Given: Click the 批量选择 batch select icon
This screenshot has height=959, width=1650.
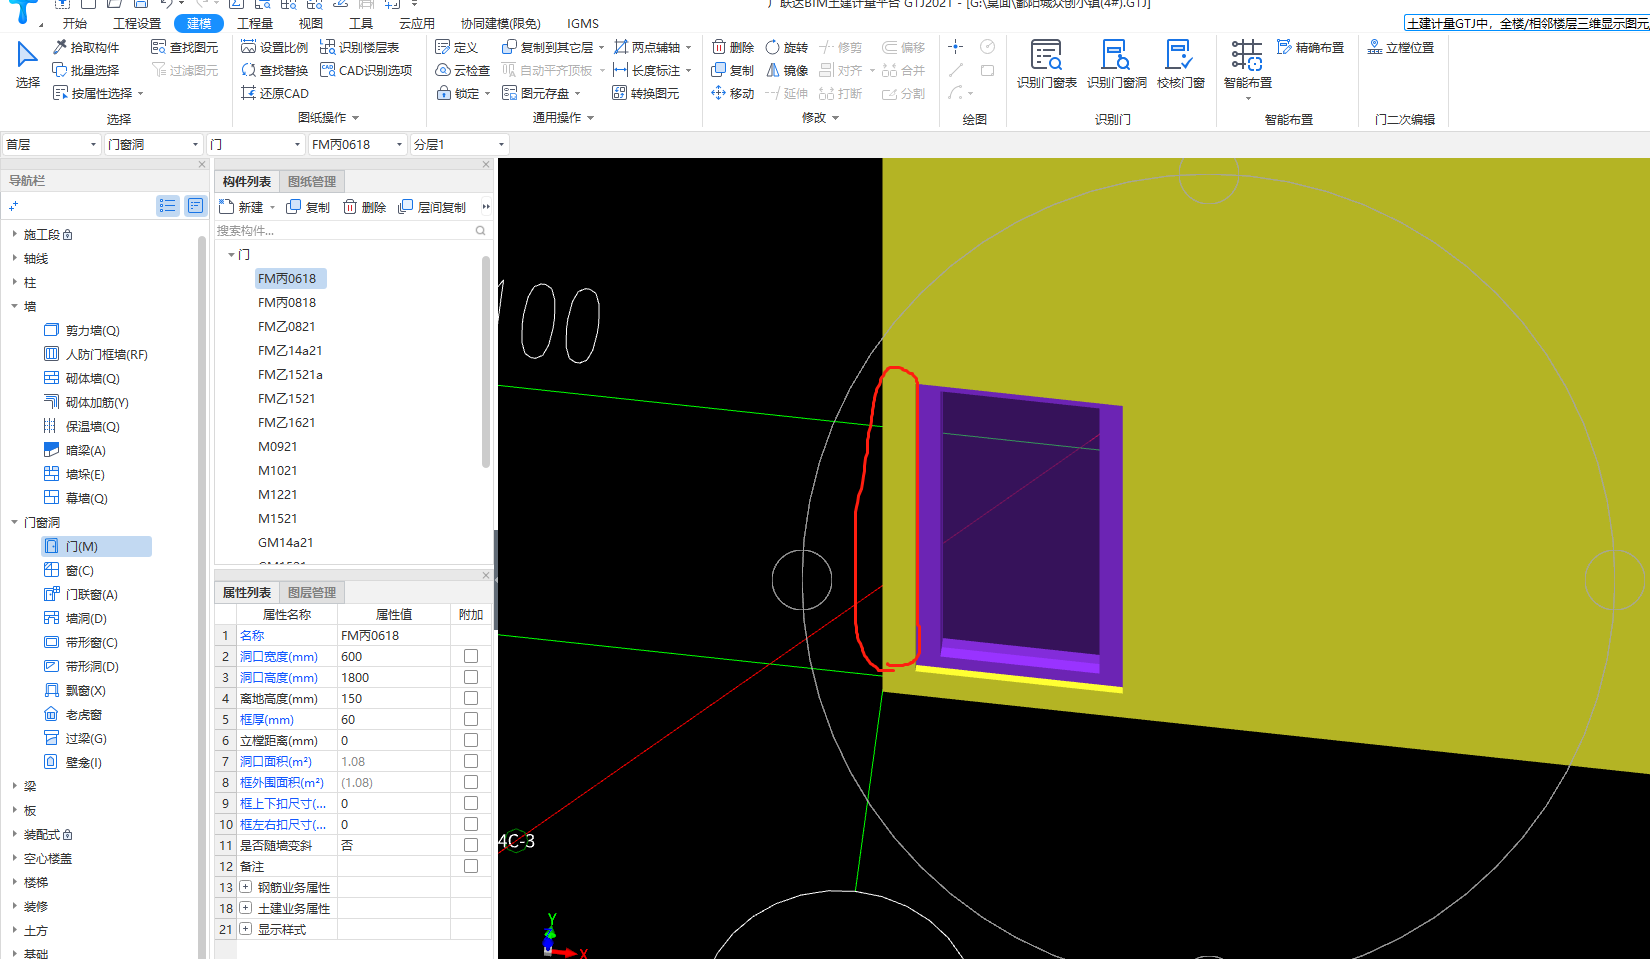Looking at the screenshot, I should point(60,70).
